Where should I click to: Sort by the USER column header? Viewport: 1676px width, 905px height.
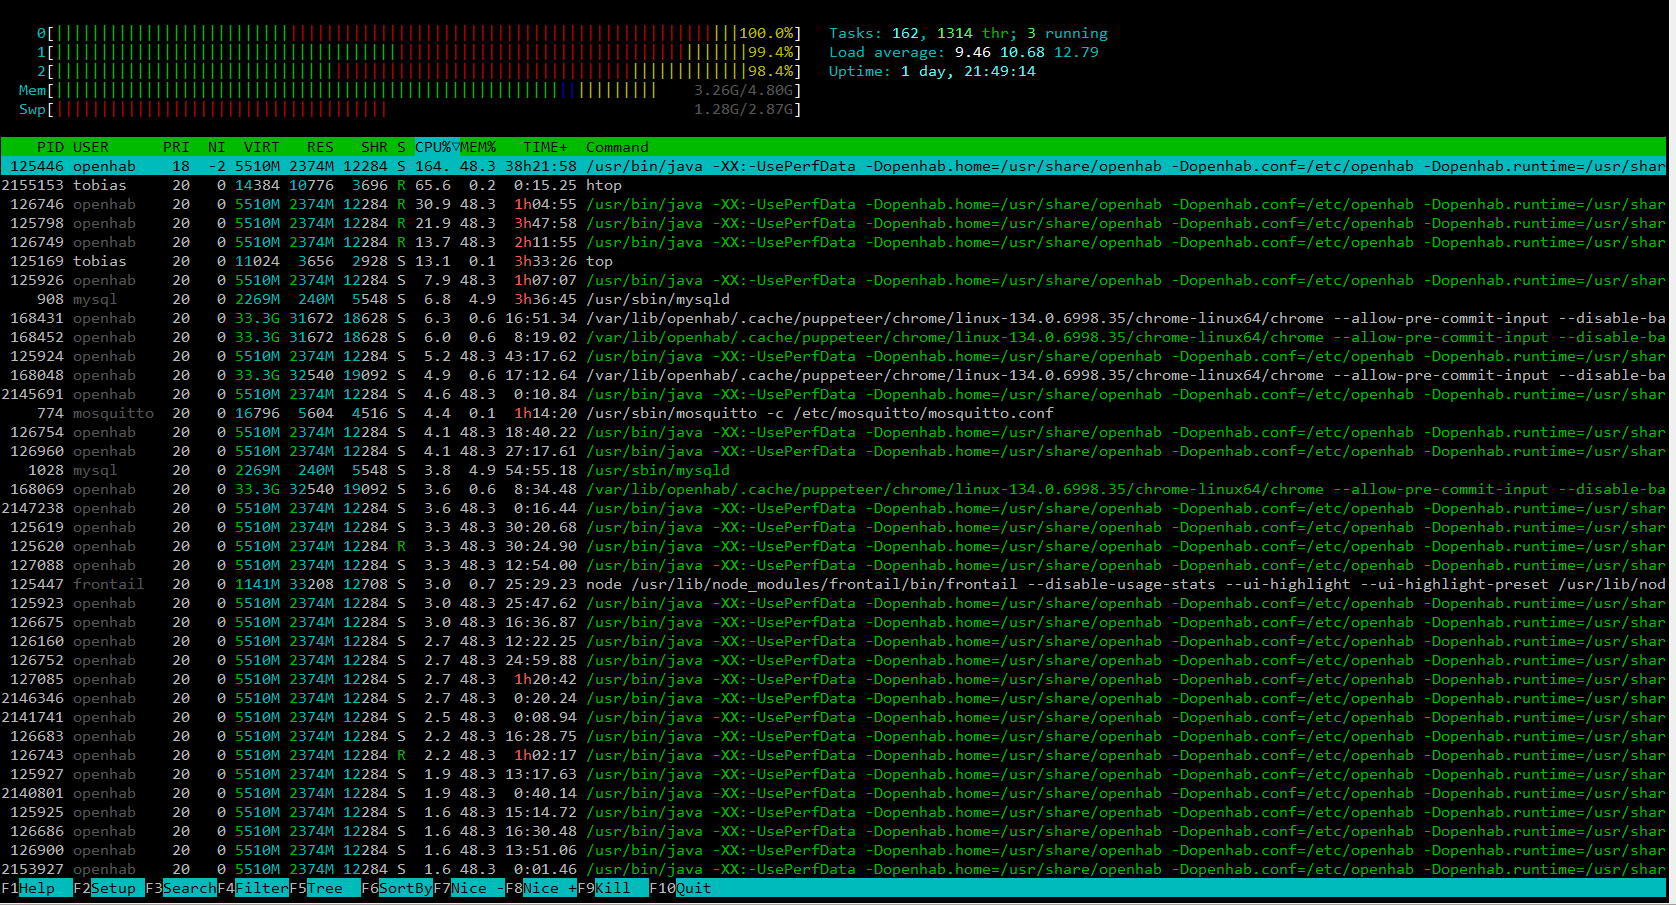(x=91, y=147)
